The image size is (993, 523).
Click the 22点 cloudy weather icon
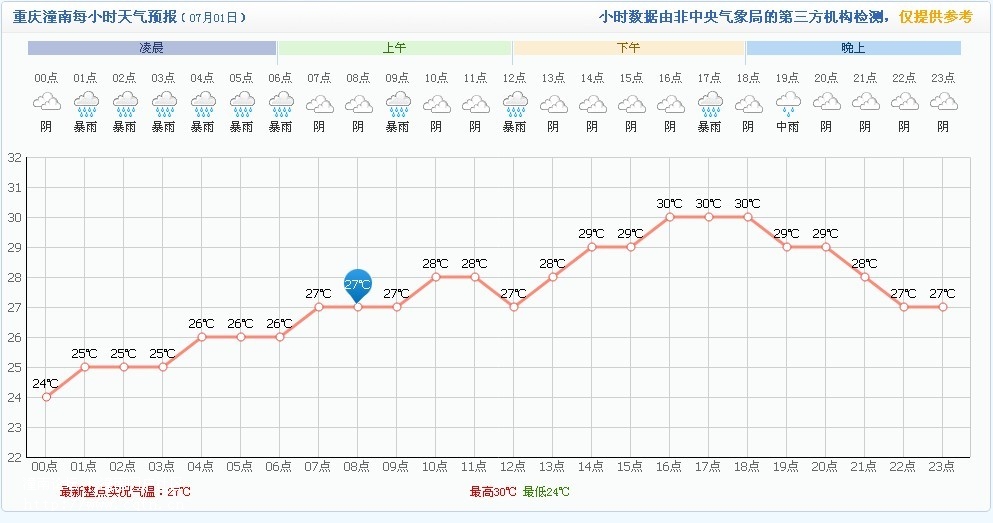[905, 102]
